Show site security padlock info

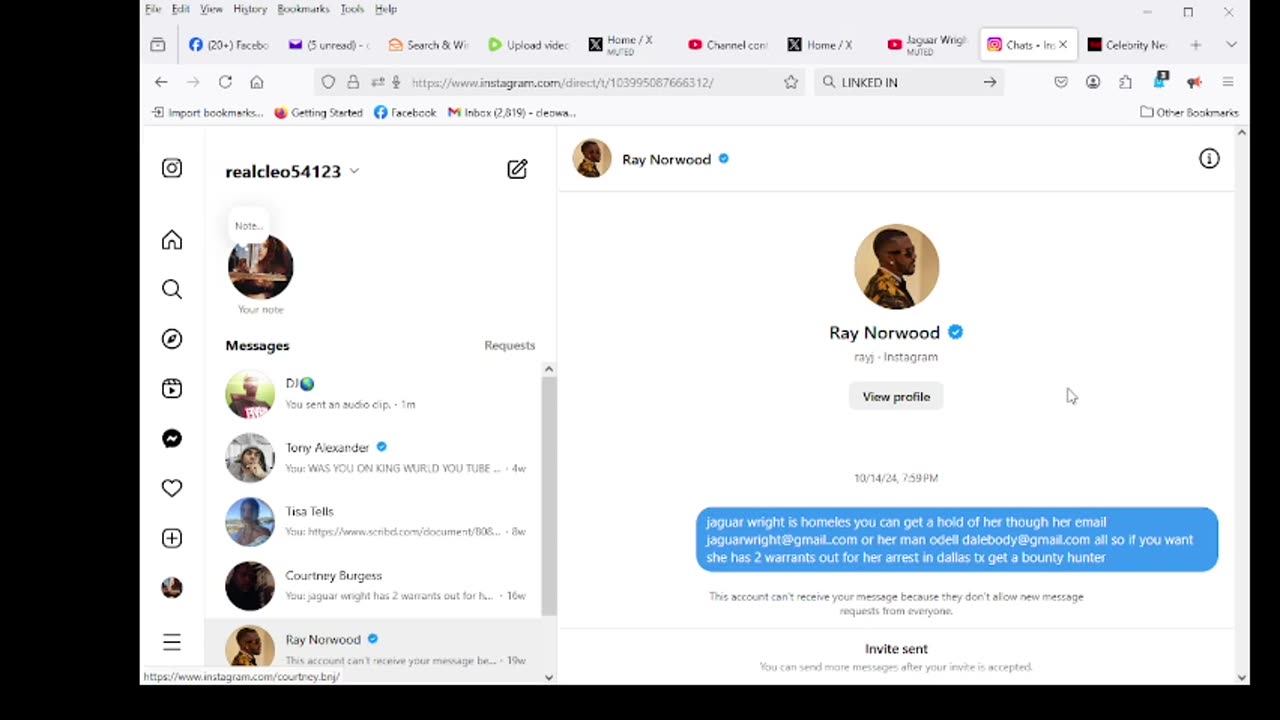coord(353,82)
